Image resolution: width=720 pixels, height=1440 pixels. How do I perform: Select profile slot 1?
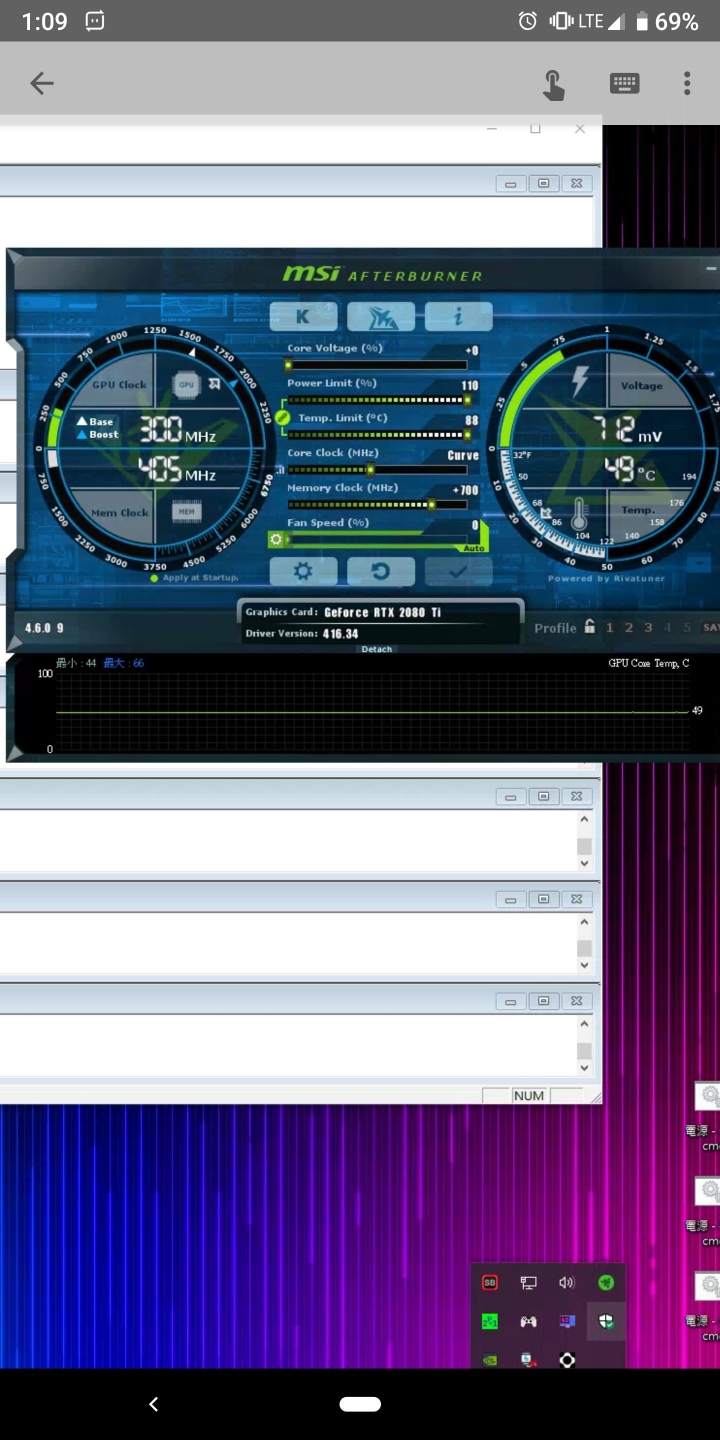point(609,627)
